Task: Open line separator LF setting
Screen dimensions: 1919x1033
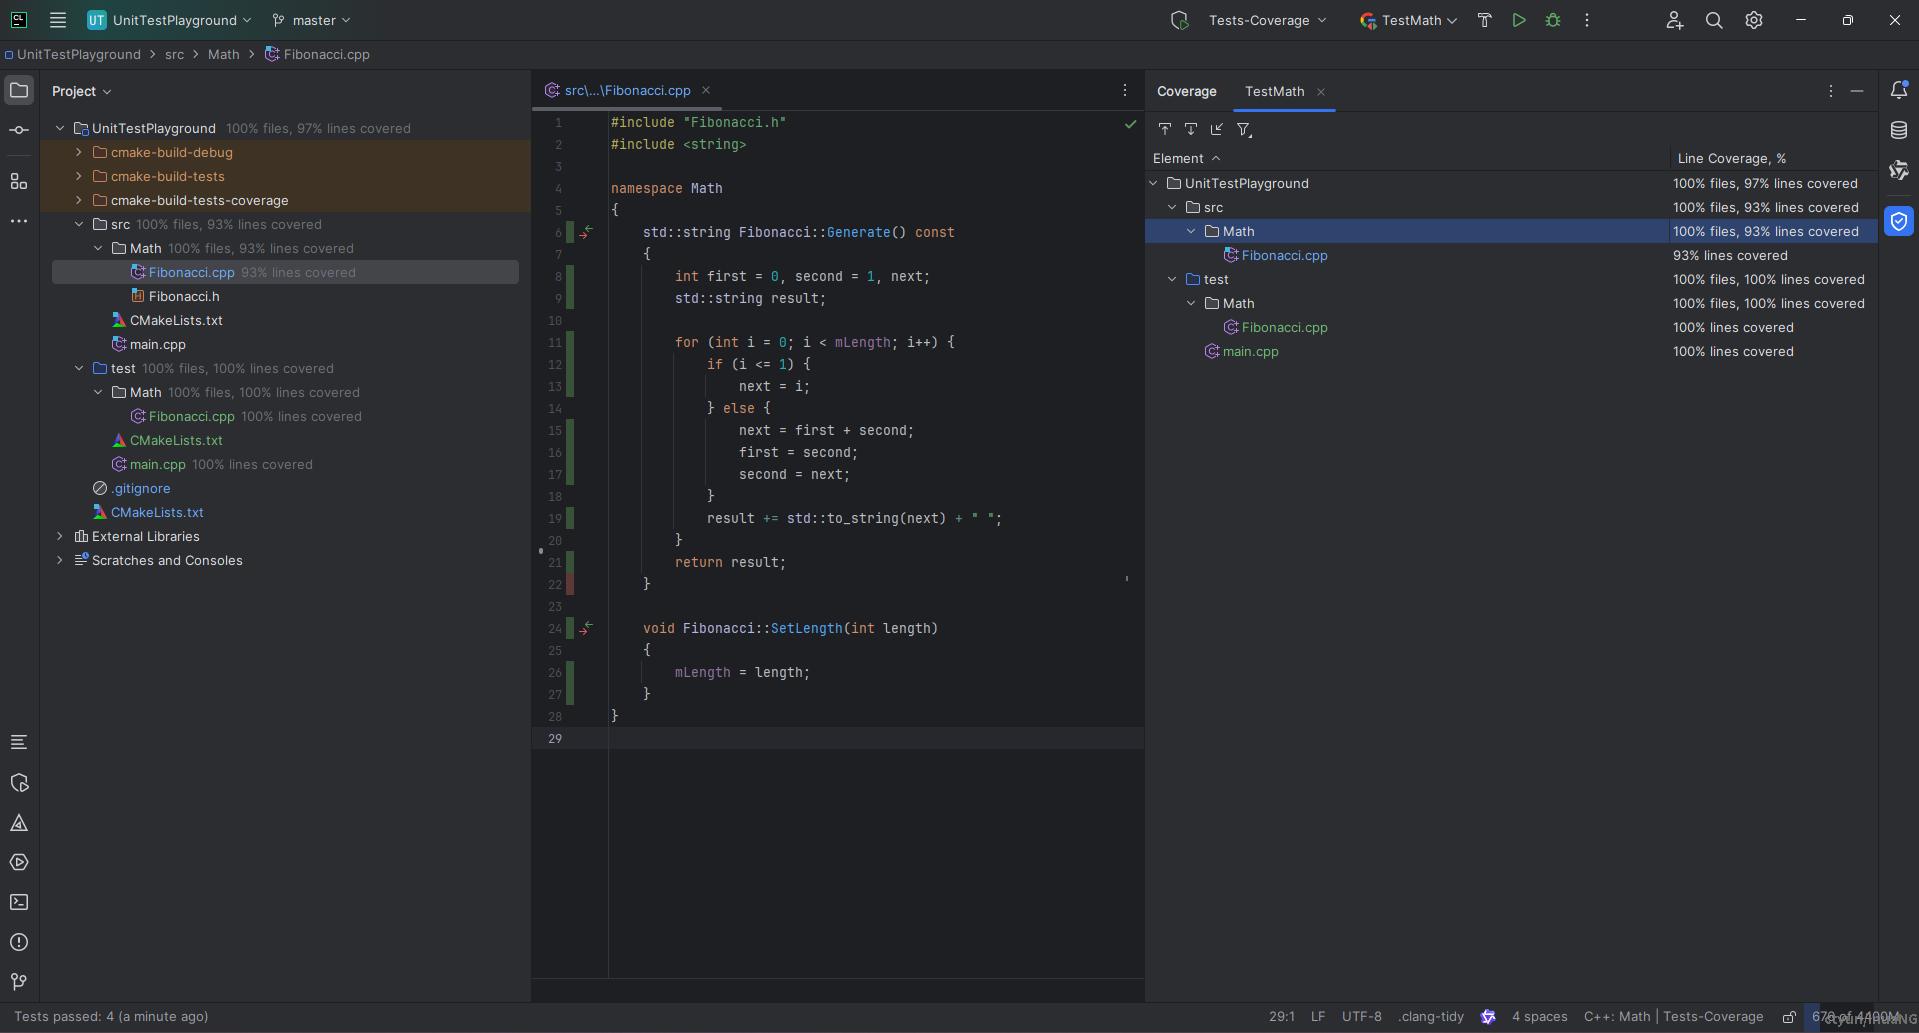Action: tap(1318, 1017)
